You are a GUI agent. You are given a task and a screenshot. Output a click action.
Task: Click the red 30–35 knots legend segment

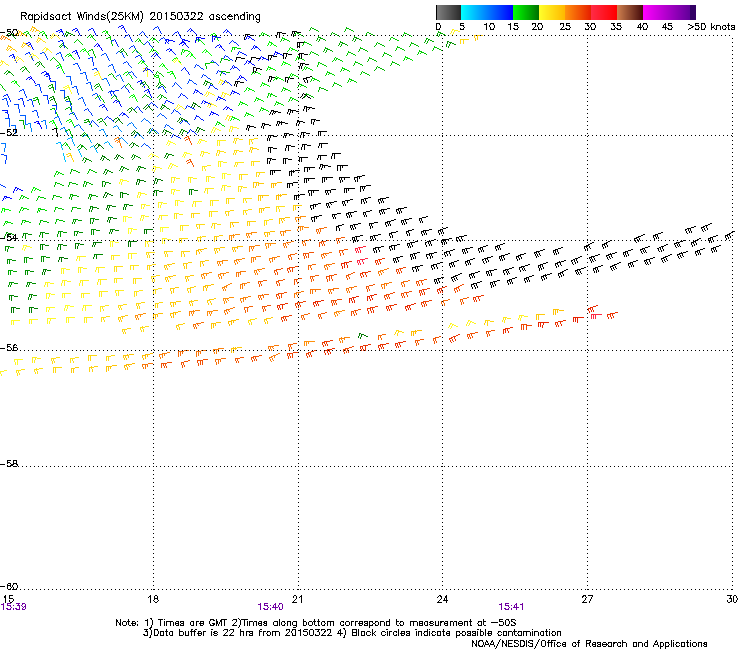click(x=604, y=12)
